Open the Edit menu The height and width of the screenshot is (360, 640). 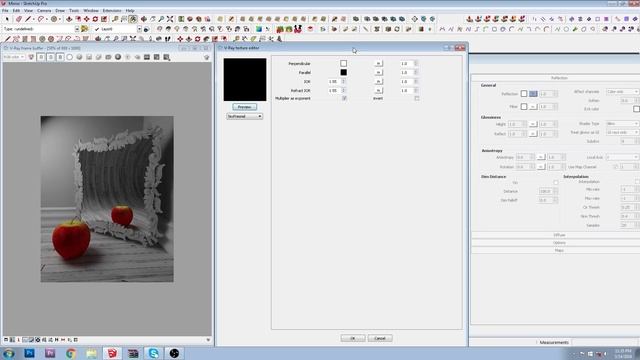point(16,11)
